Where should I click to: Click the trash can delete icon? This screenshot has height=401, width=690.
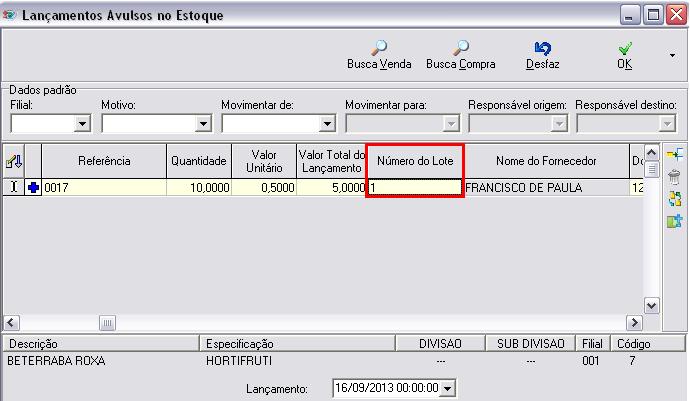[x=675, y=177]
